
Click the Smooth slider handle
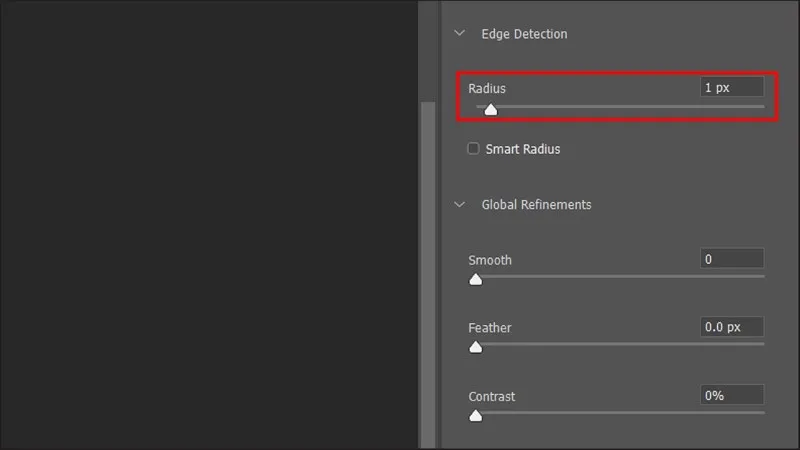(x=476, y=280)
